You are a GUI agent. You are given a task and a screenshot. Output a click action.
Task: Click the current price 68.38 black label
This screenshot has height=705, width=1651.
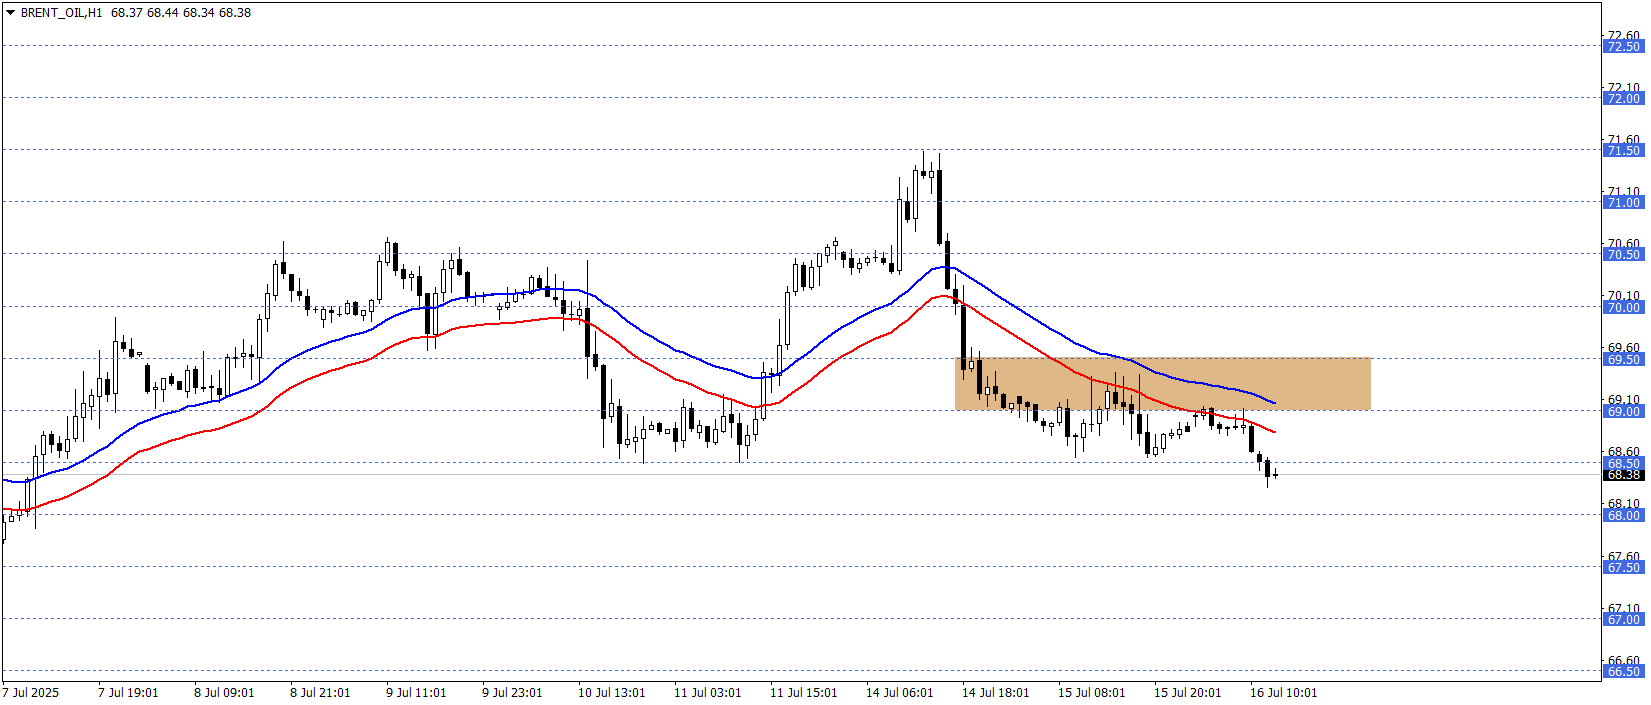[x=1623, y=475]
